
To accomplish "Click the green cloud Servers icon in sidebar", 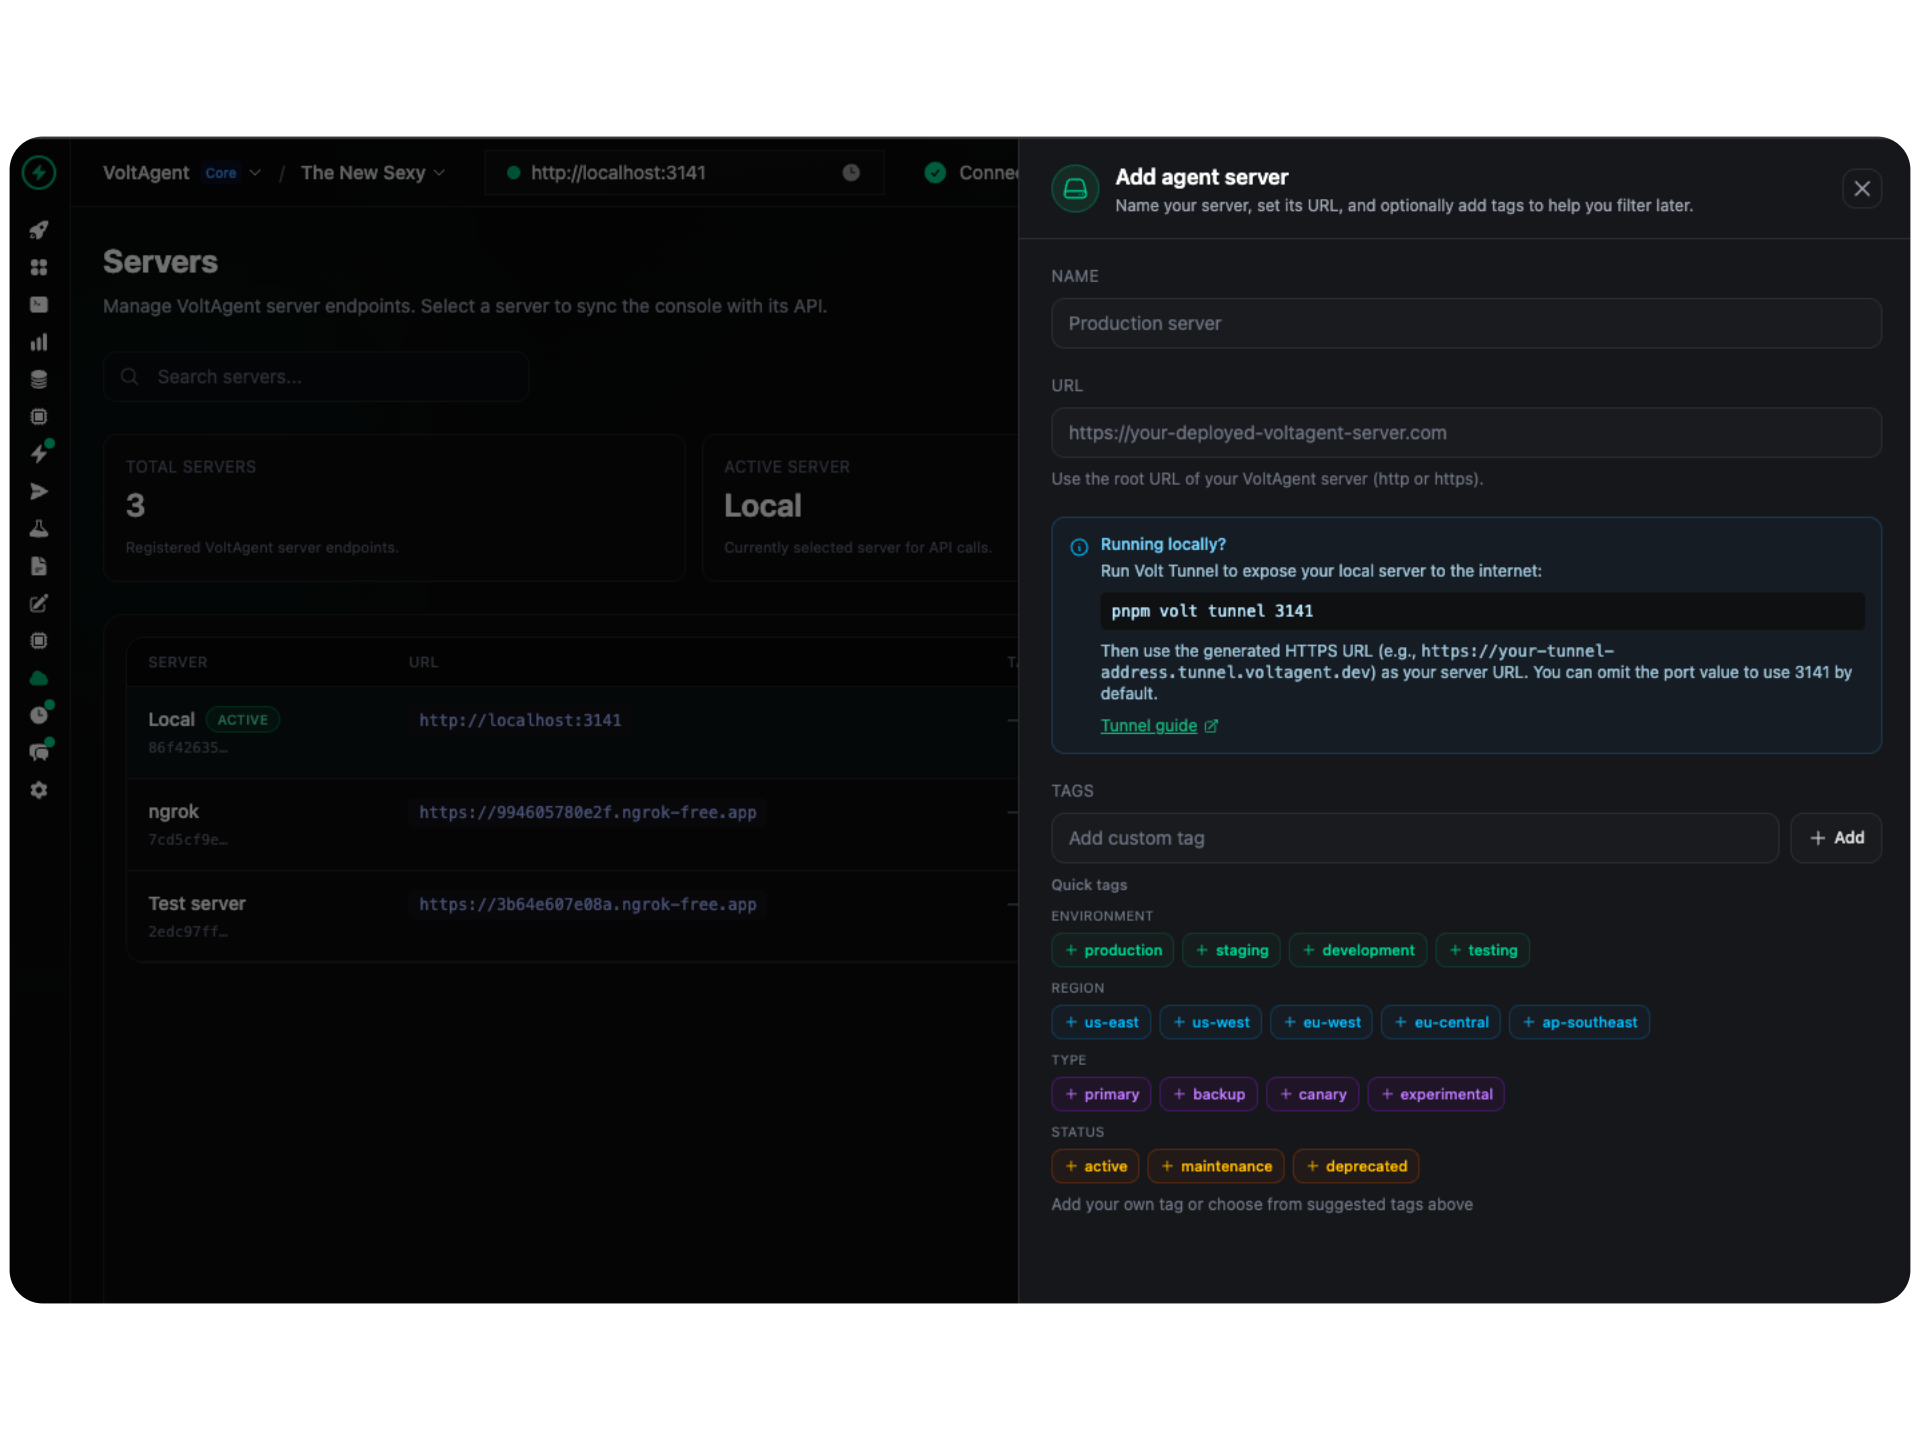I will point(39,678).
